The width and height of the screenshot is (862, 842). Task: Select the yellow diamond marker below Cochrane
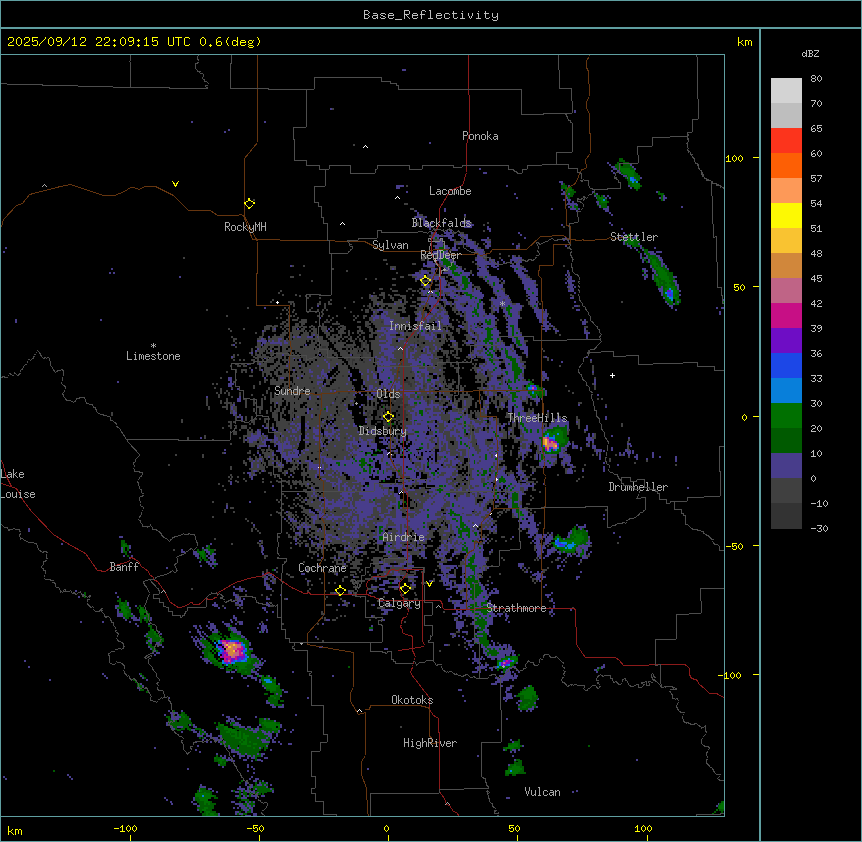click(x=340, y=590)
